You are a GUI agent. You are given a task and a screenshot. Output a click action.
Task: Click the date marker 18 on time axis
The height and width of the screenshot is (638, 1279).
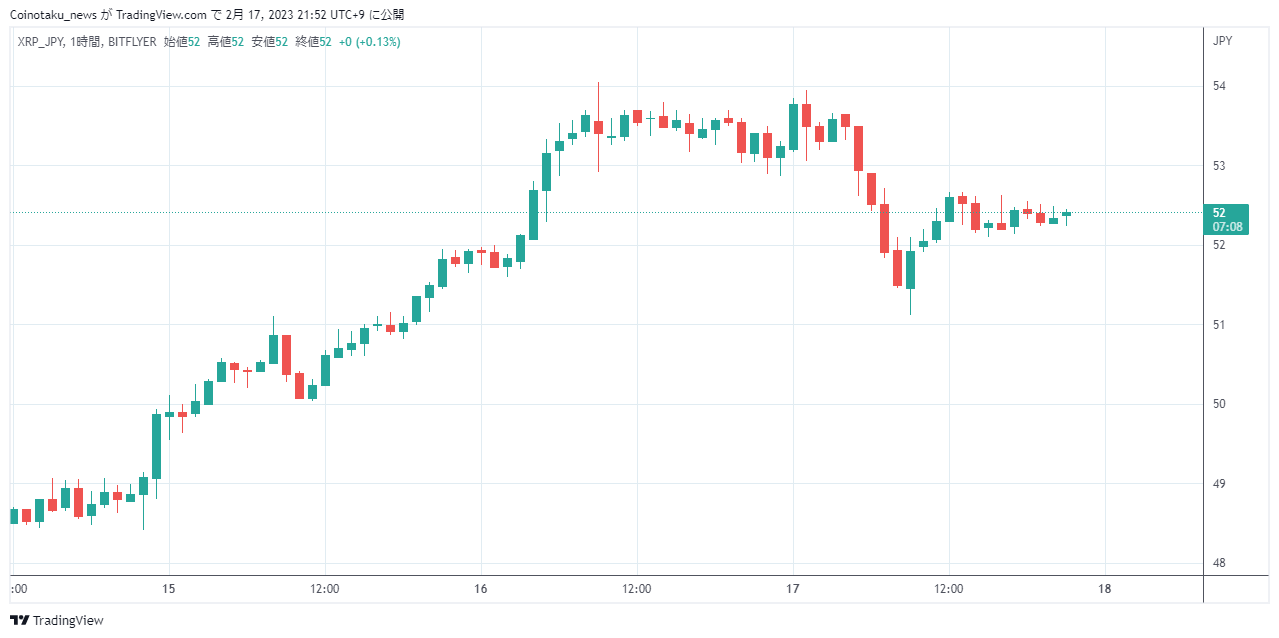click(x=1104, y=589)
